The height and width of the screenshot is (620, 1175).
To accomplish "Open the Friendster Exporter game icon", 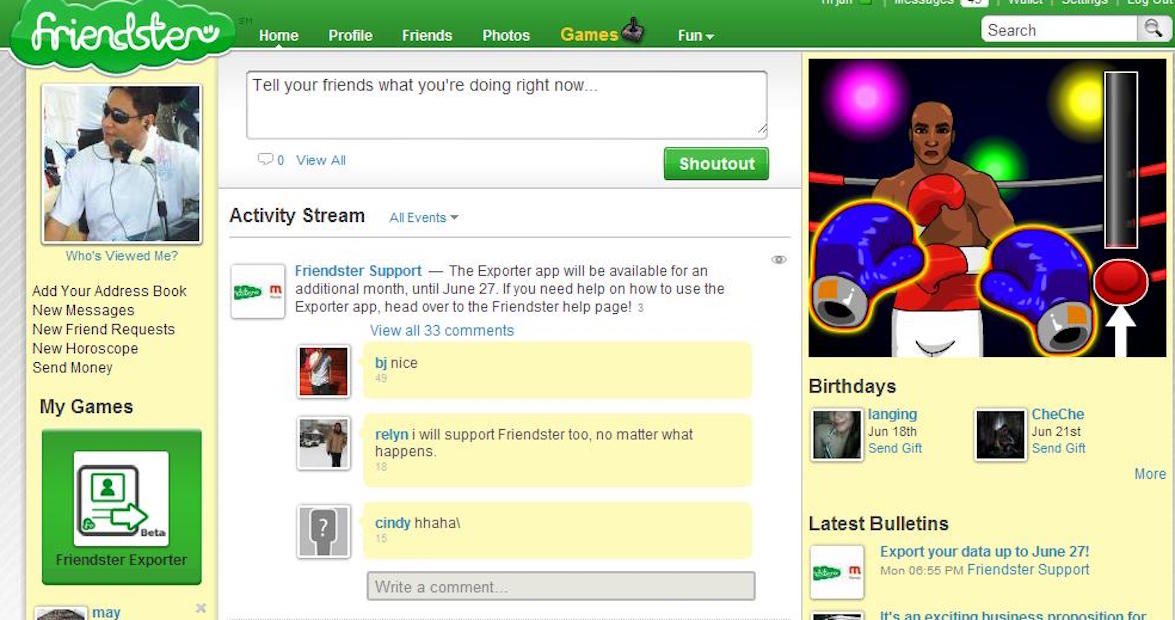I will (x=121, y=498).
